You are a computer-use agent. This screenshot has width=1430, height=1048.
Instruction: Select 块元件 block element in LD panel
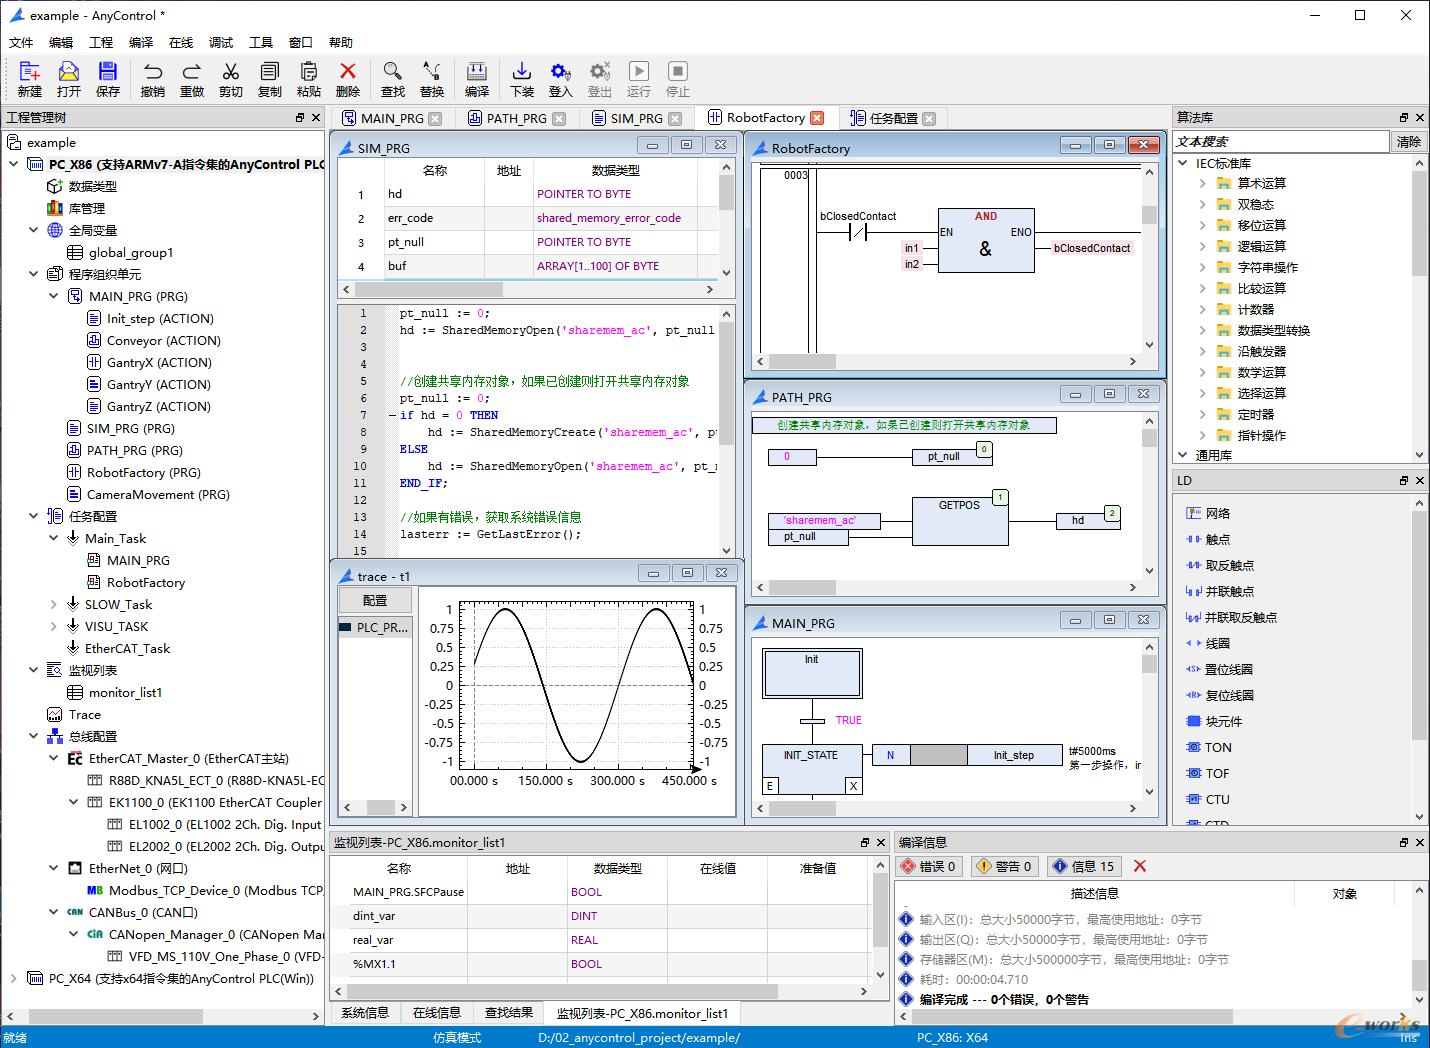(x=1214, y=721)
